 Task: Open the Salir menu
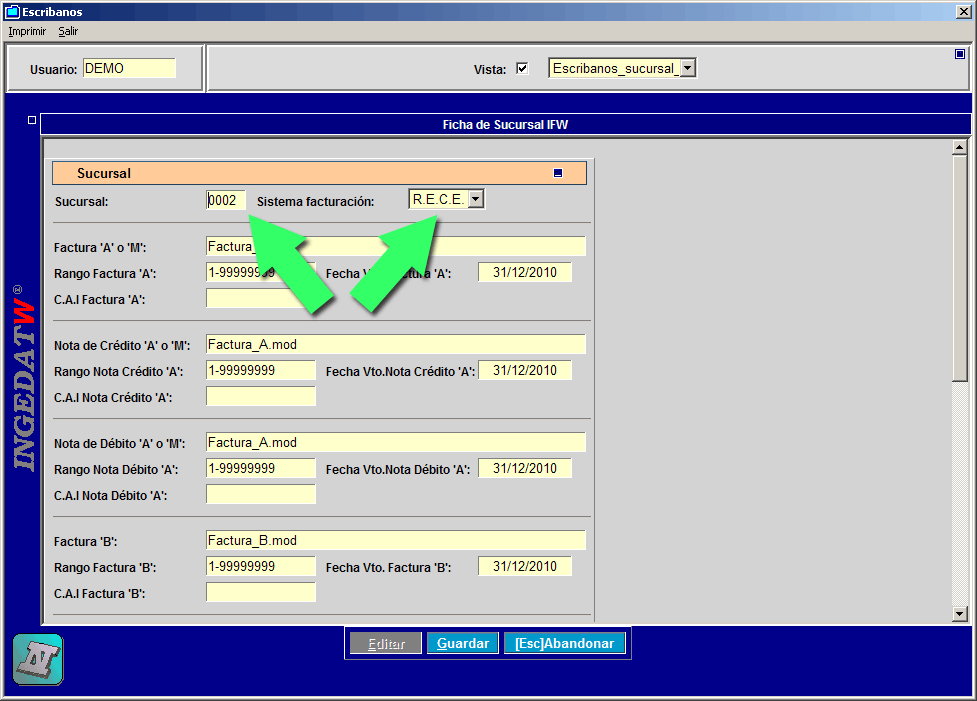coord(68,31)
